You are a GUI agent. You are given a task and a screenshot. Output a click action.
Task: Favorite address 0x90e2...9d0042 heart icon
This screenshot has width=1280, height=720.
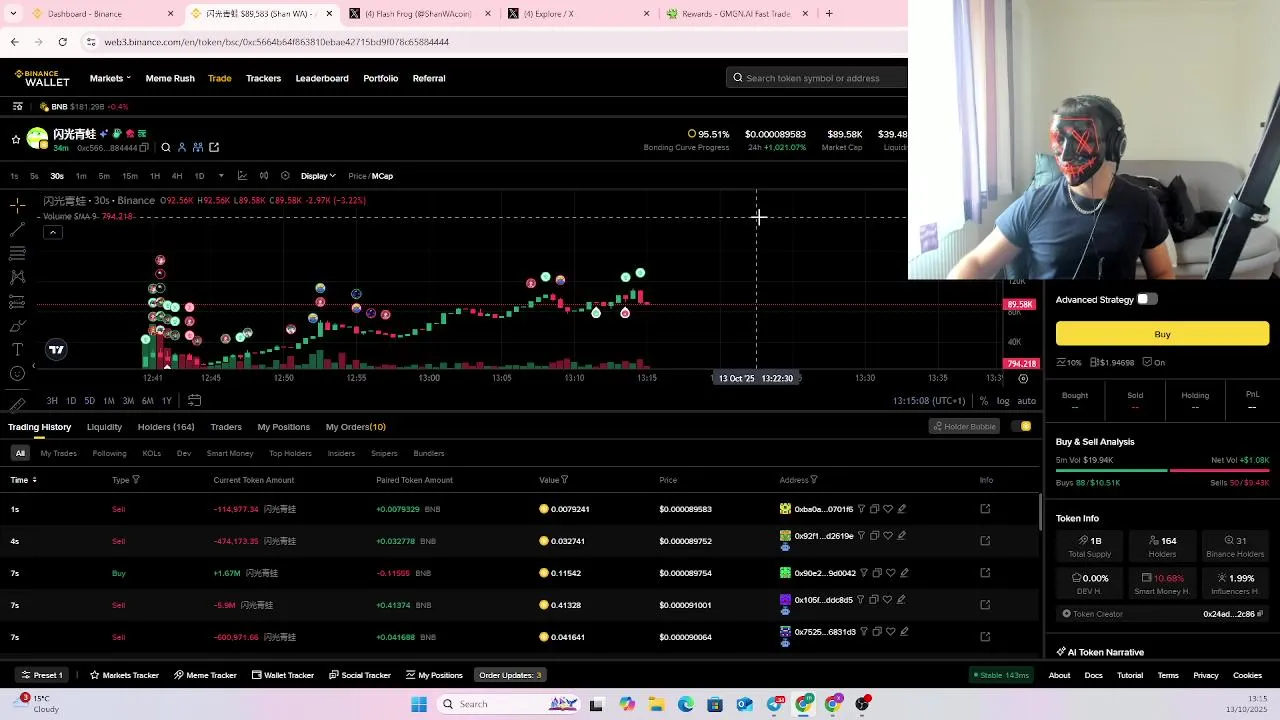pos(890,573)
